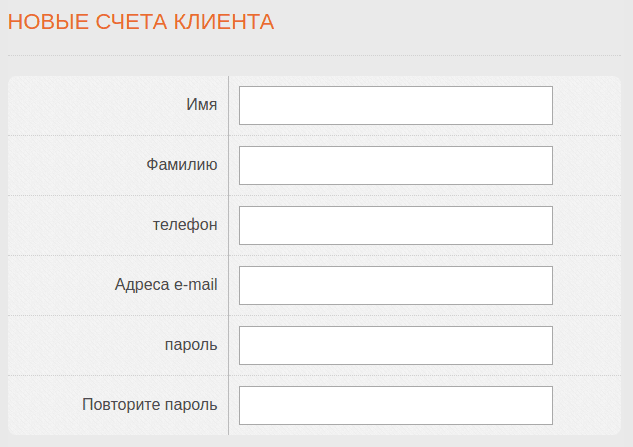
Task: Click the Повторите пароль label
Action: pos(149,405)
